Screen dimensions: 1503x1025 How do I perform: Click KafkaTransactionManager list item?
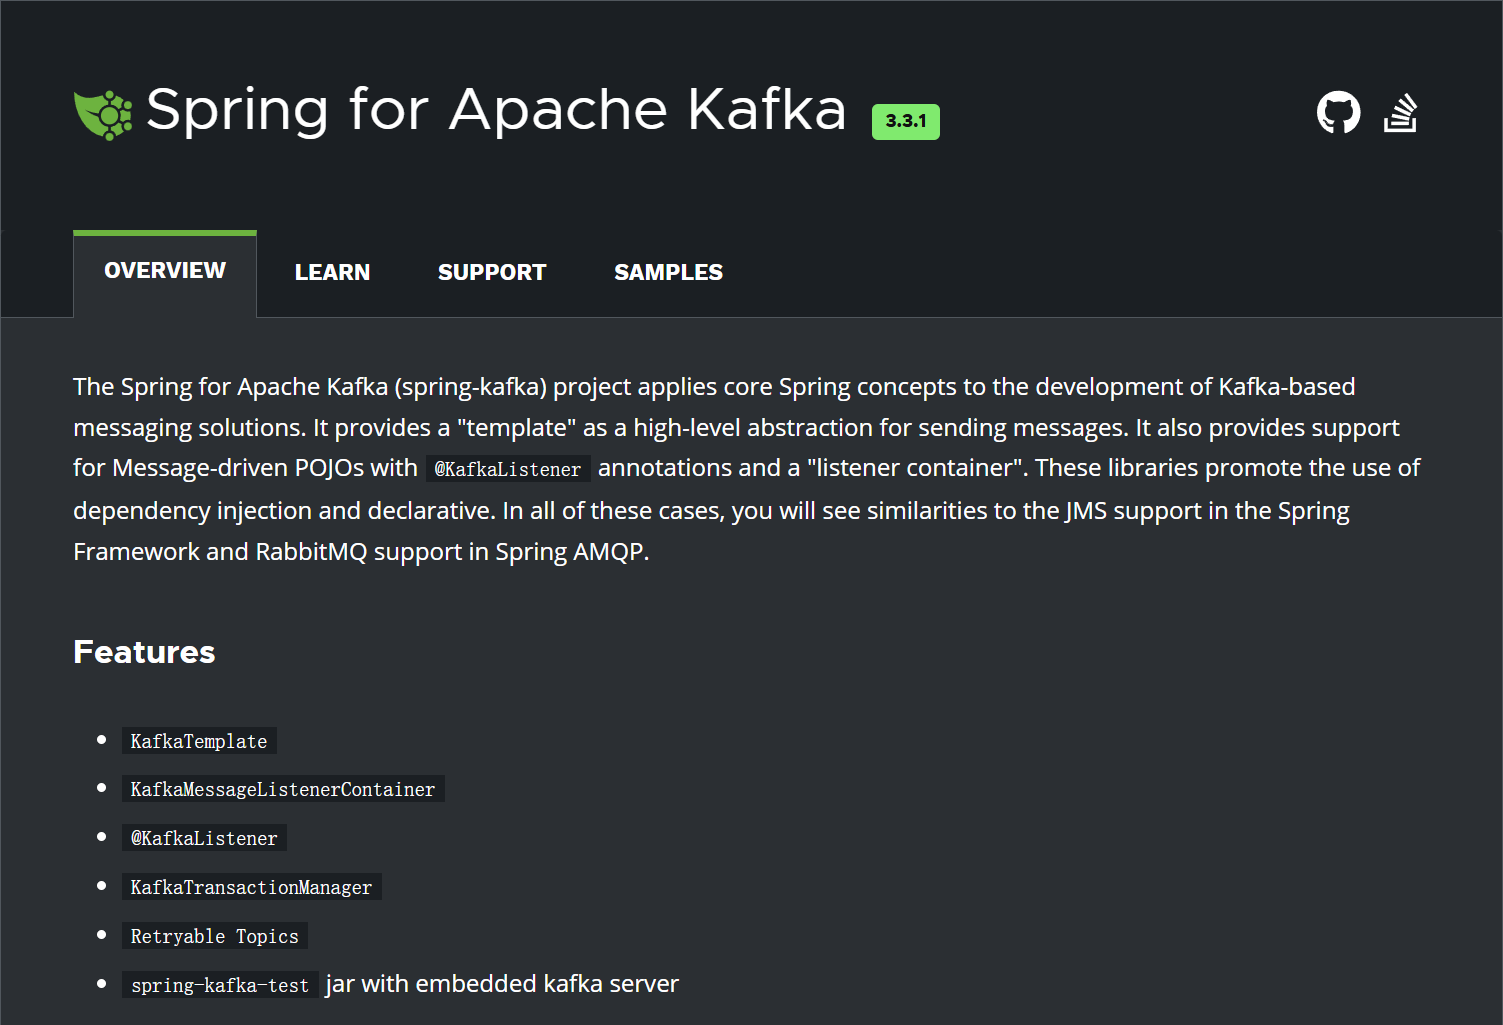251,887
